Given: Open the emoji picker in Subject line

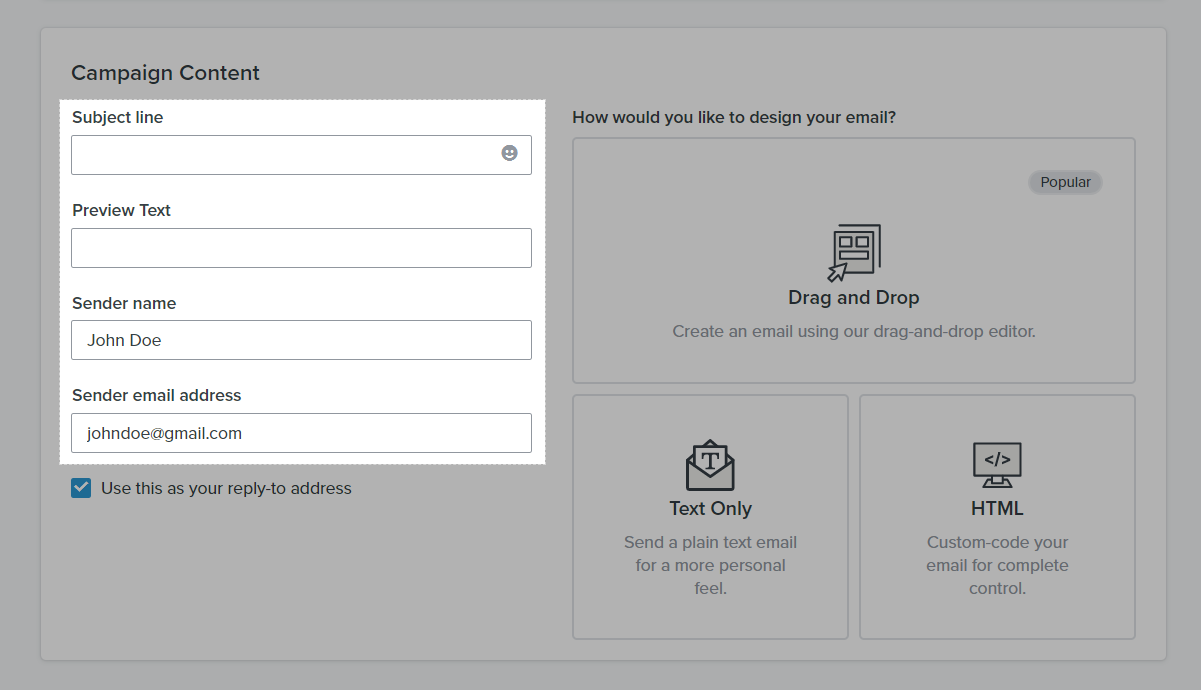Looking at the screenshot, I should 510,153.
